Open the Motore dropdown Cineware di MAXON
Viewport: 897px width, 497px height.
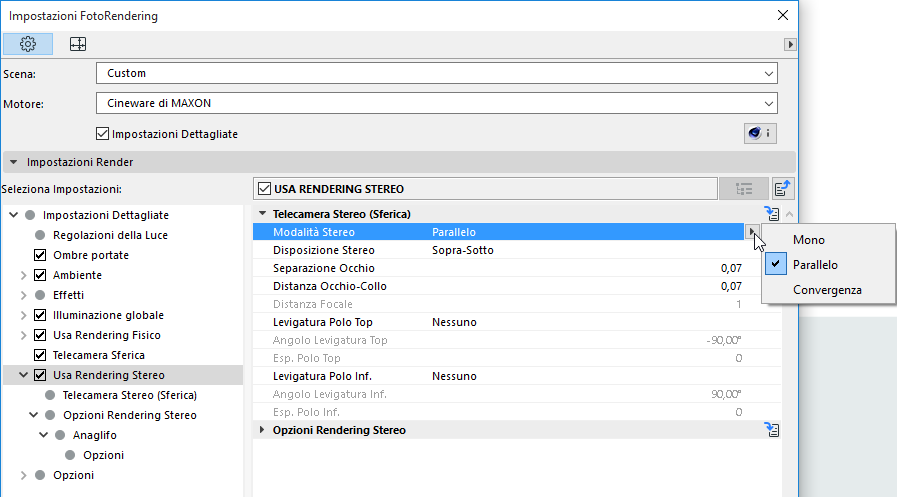[x=436, y=104]
